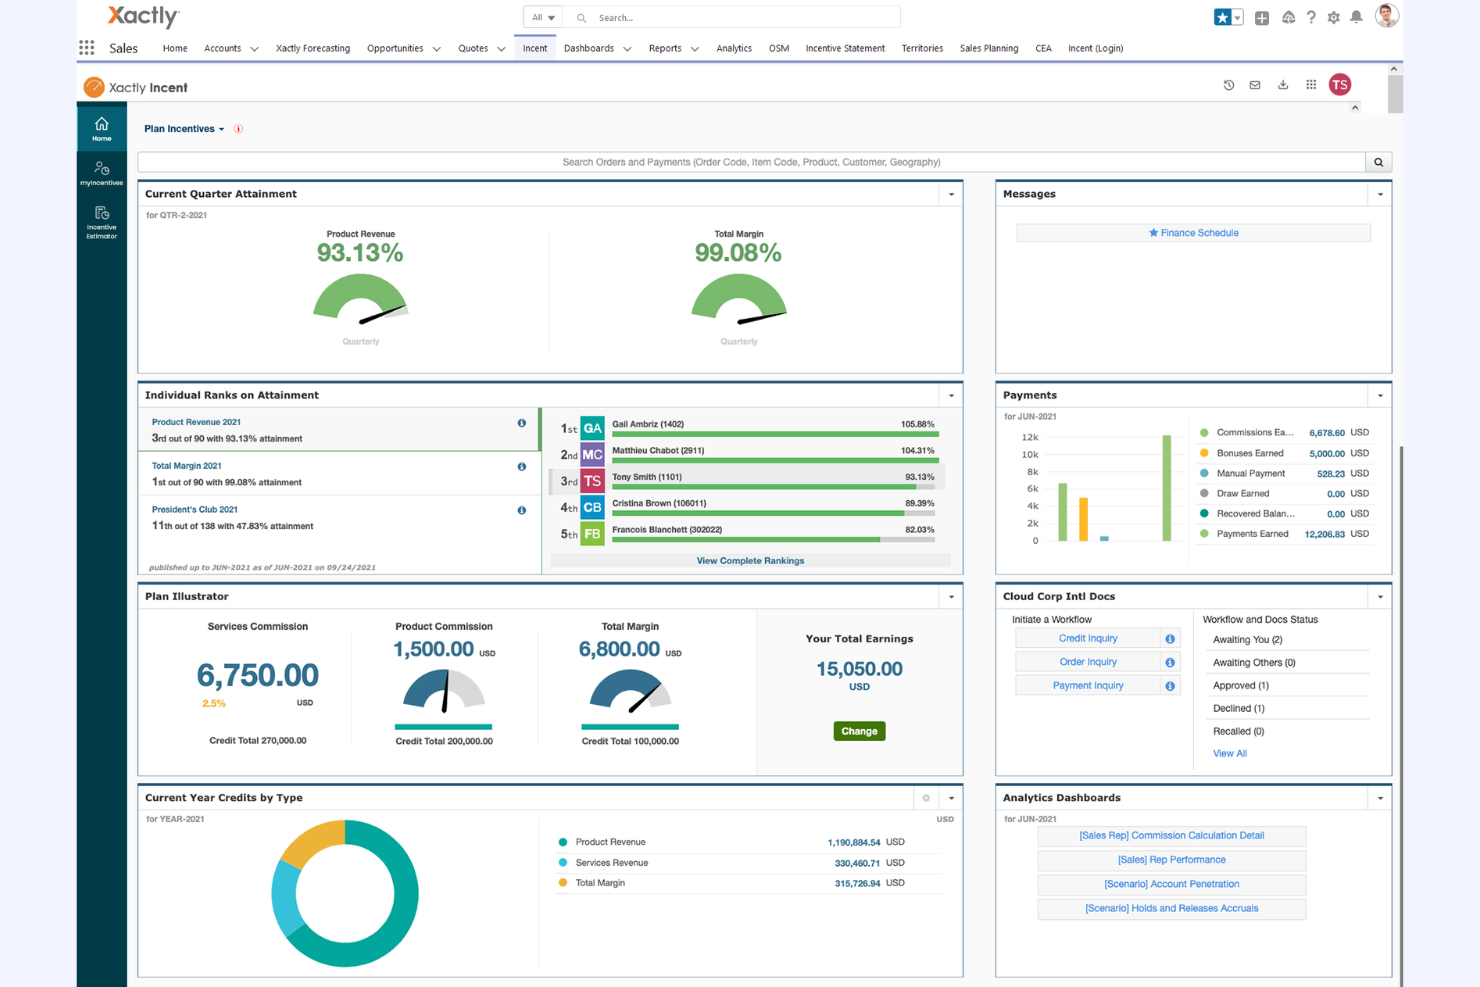The image size is (1480, 987).
Task: Open the Incentive Estimator tool
Action: pos(101,220)
